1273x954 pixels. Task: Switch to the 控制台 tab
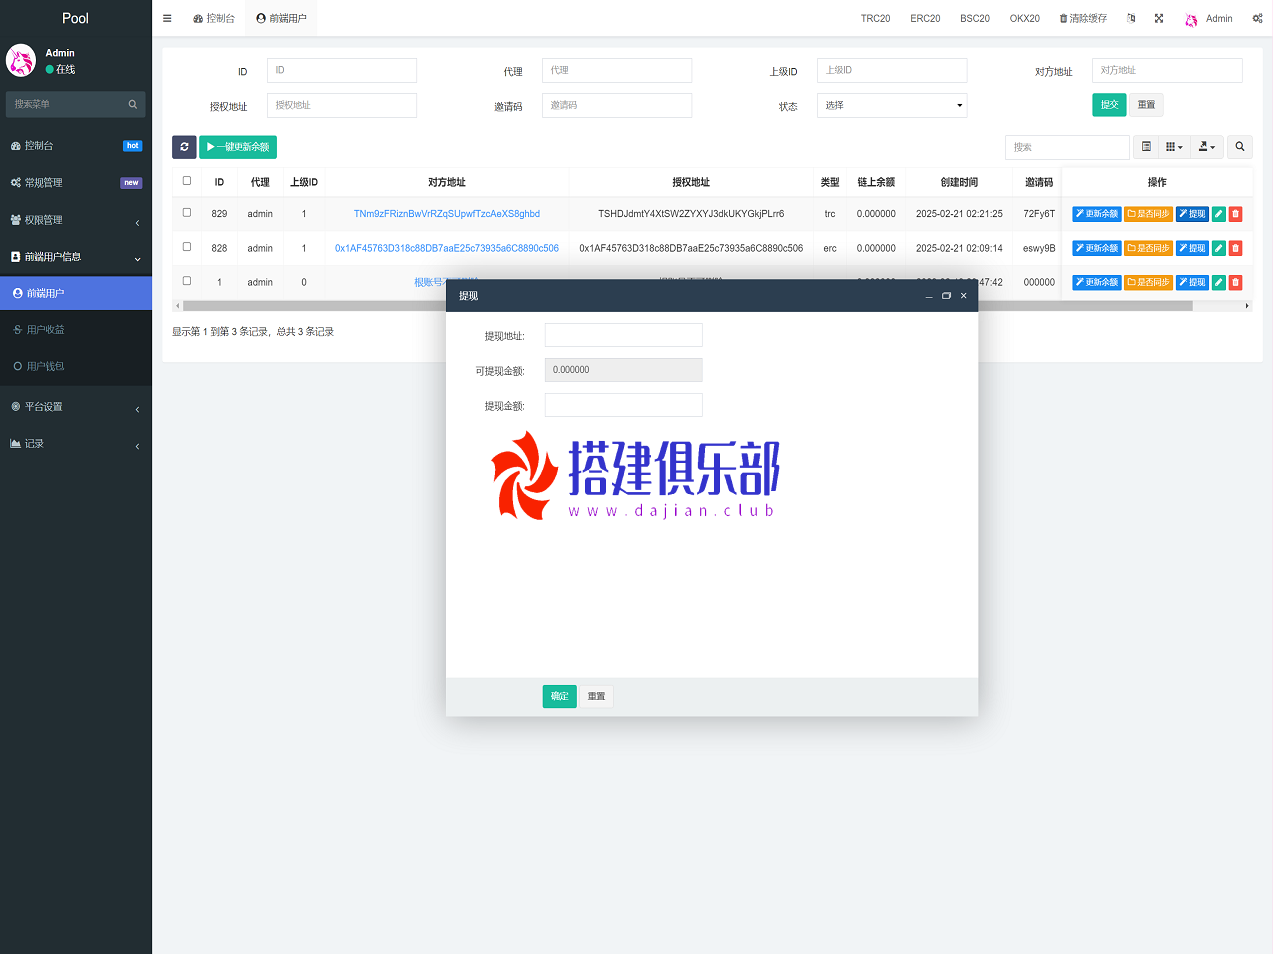click(214, 18)
